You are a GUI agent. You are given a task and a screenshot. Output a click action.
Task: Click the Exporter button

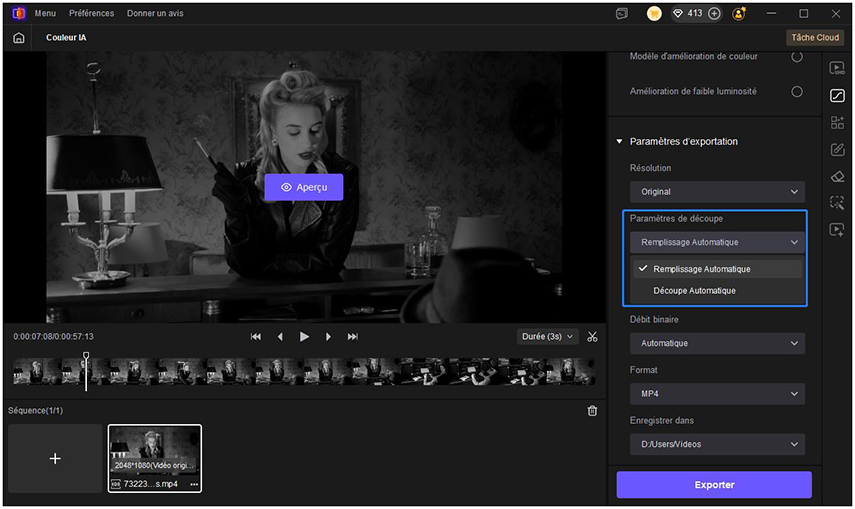point(714,484)
